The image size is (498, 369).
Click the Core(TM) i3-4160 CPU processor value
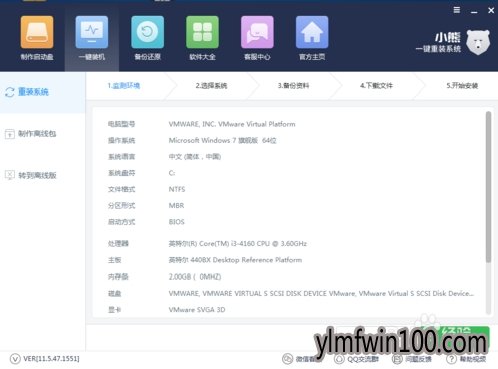pyautogui.click(x=237, y=244)
